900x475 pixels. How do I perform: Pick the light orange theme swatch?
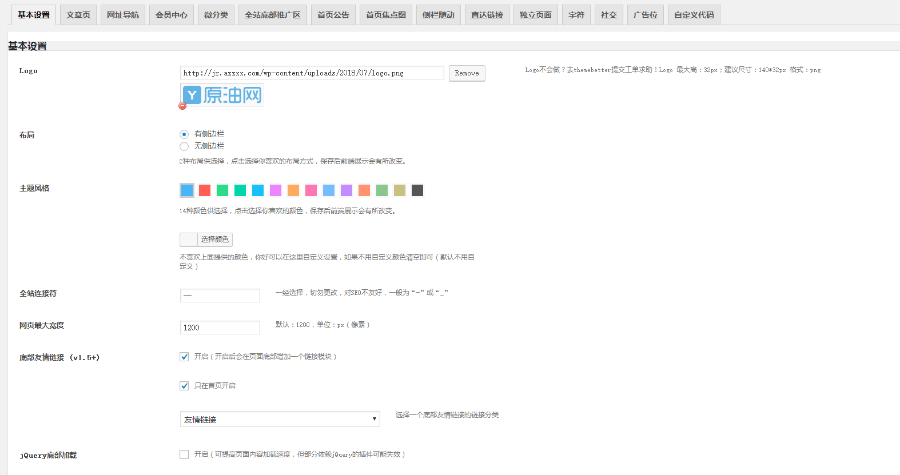(x=293, y=190)
